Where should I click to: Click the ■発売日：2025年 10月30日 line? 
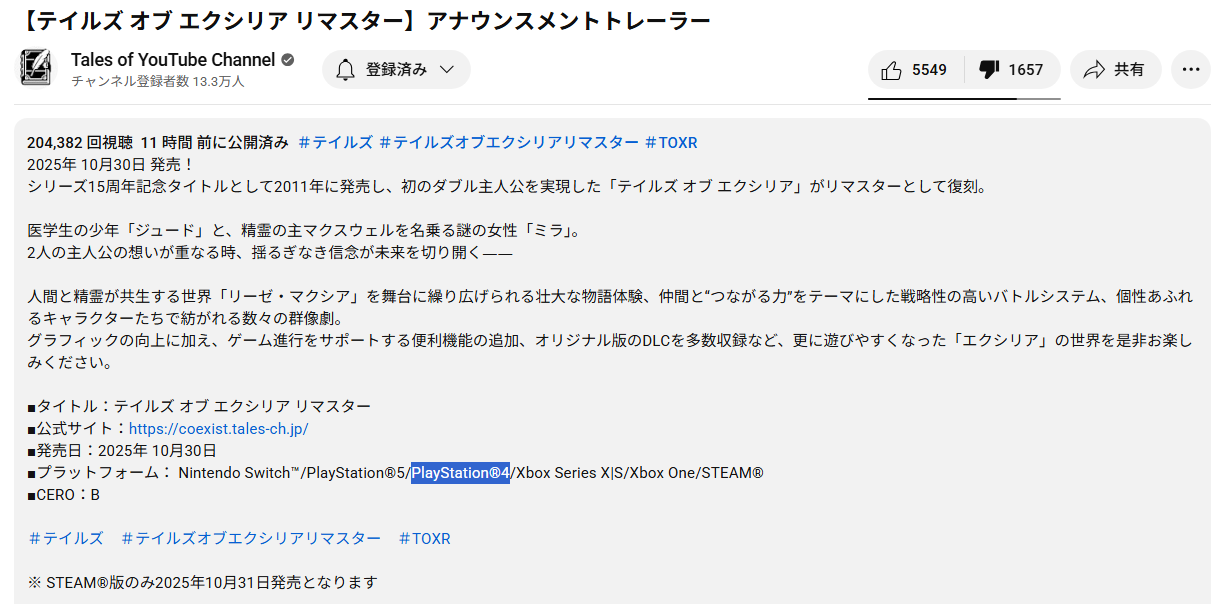(122, 450)
